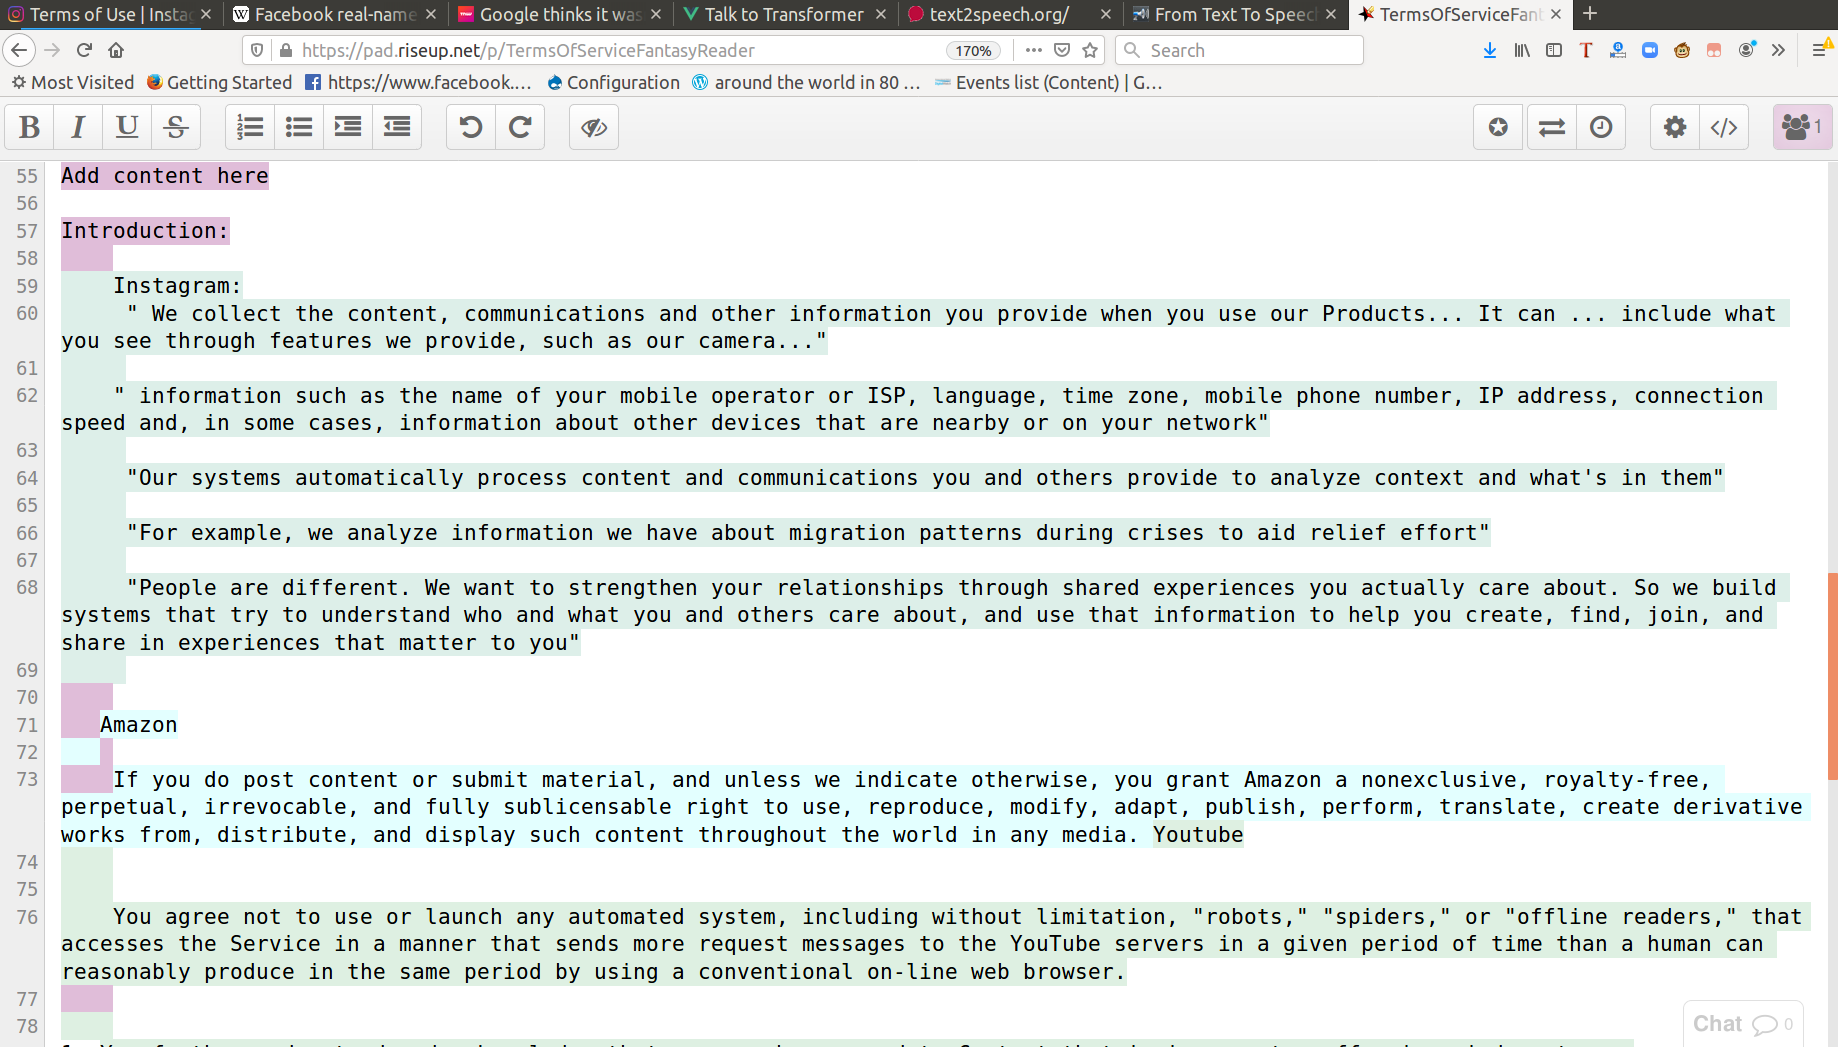
Task: Toggle bold formatting
Action: (x=30, y=127)
